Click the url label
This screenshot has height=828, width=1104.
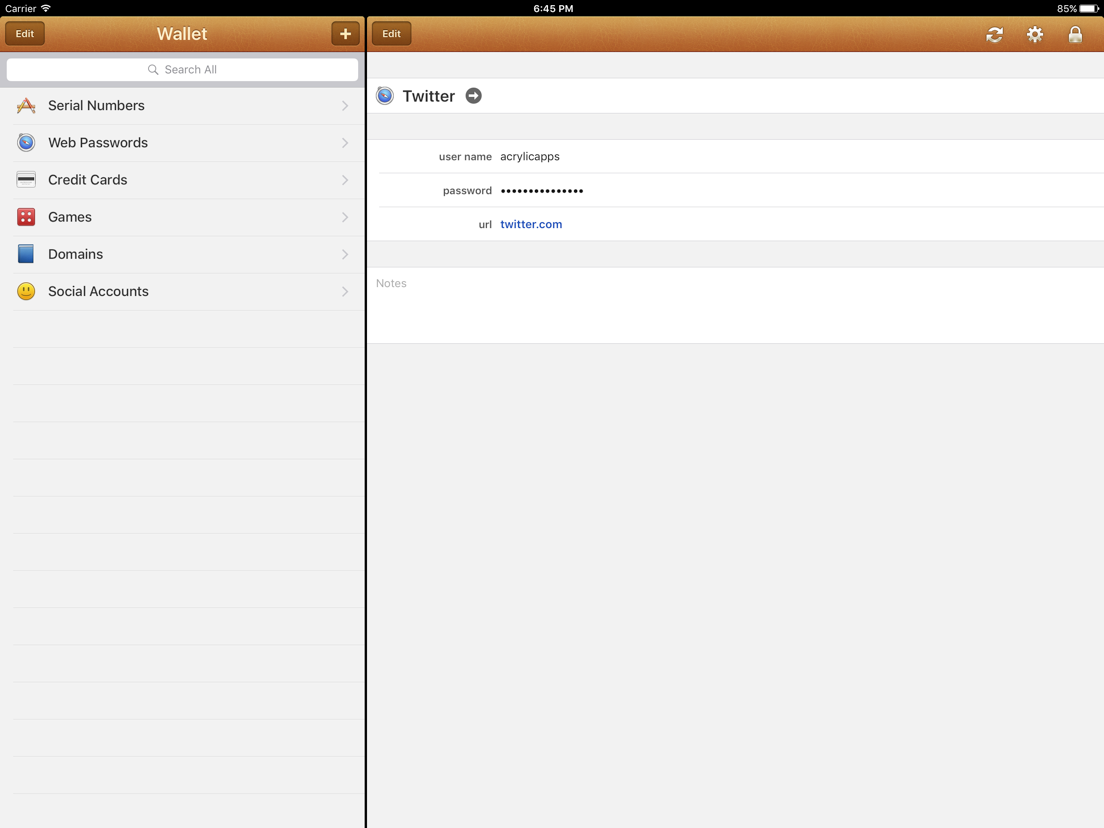[x=485, y=225]
